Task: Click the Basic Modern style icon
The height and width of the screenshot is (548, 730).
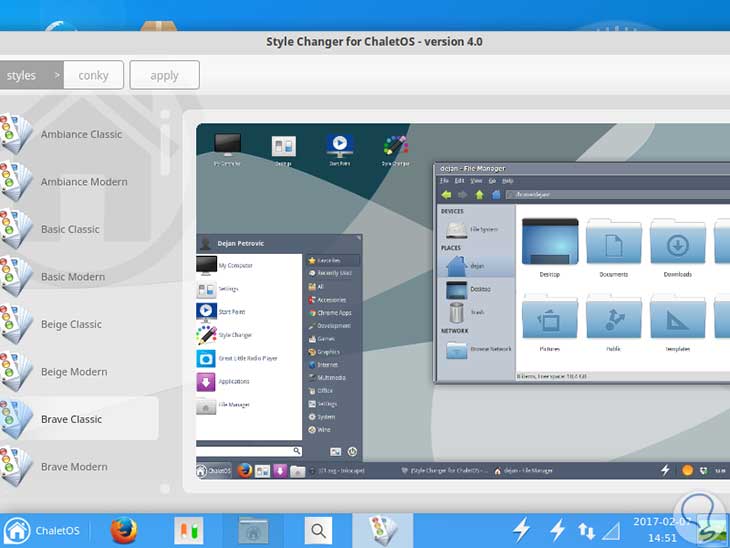Action: (16, 277)
